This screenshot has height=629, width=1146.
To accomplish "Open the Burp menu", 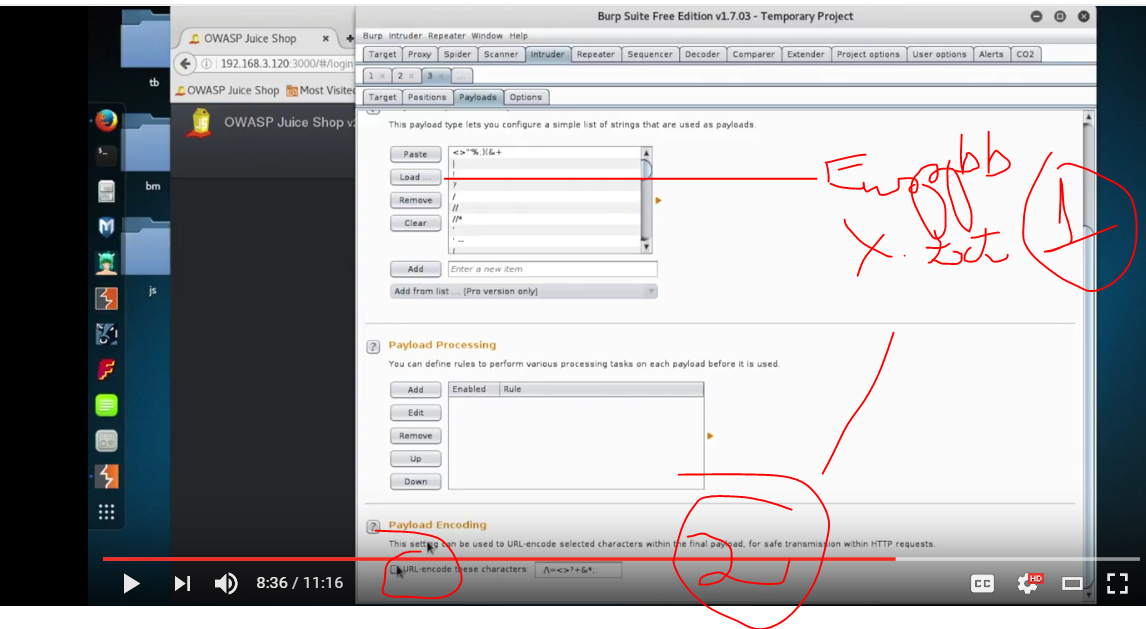I will pos(373,35).
